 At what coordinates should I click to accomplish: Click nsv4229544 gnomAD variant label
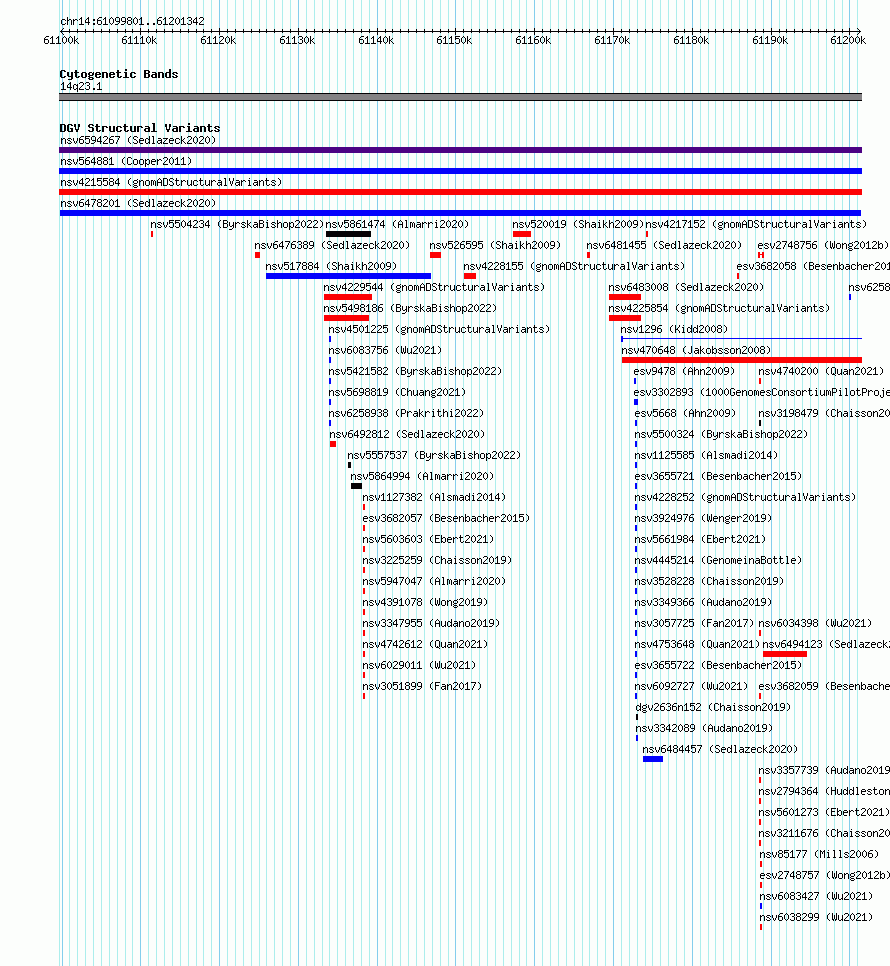coord(434,287)
